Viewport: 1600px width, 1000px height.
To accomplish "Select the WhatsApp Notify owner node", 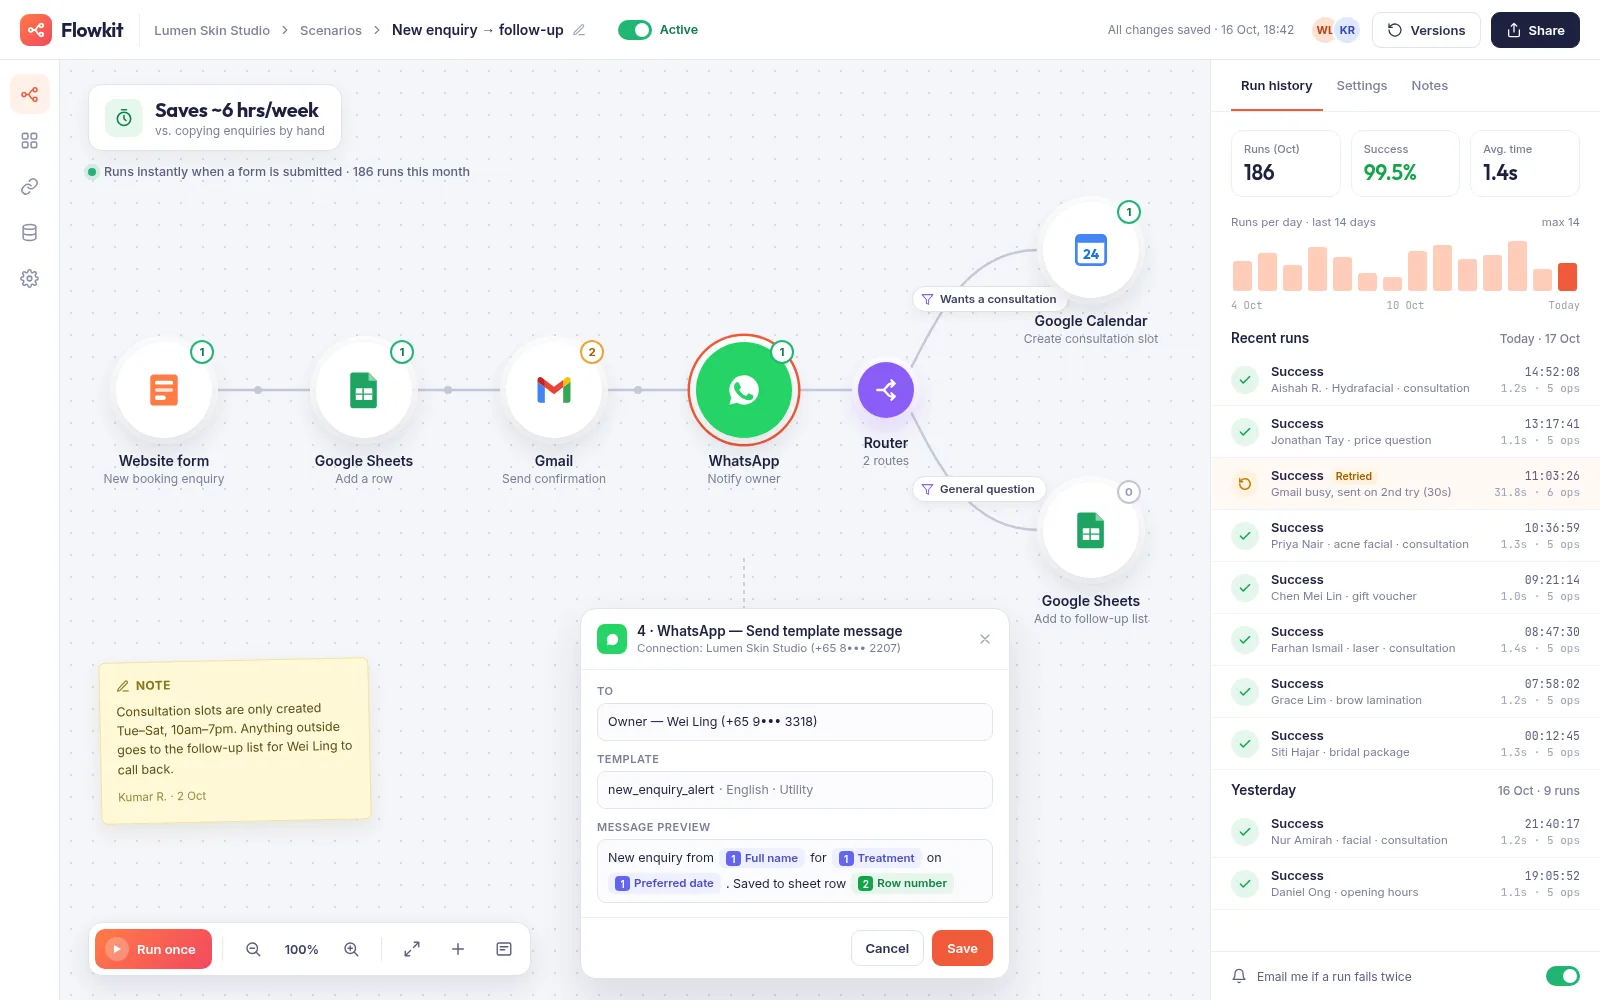I will pos(744,390).
